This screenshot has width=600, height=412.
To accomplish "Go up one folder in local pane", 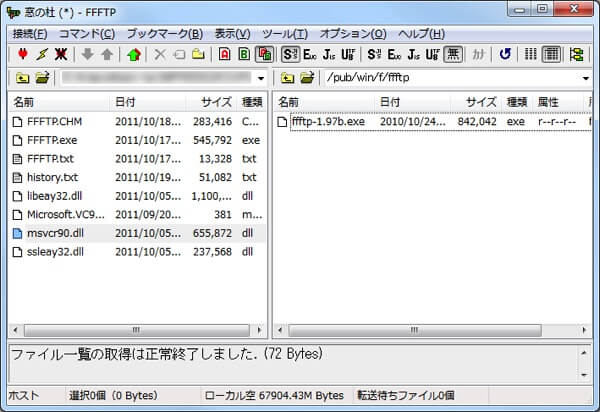I will pyautogui.click(x=22, y=78).
